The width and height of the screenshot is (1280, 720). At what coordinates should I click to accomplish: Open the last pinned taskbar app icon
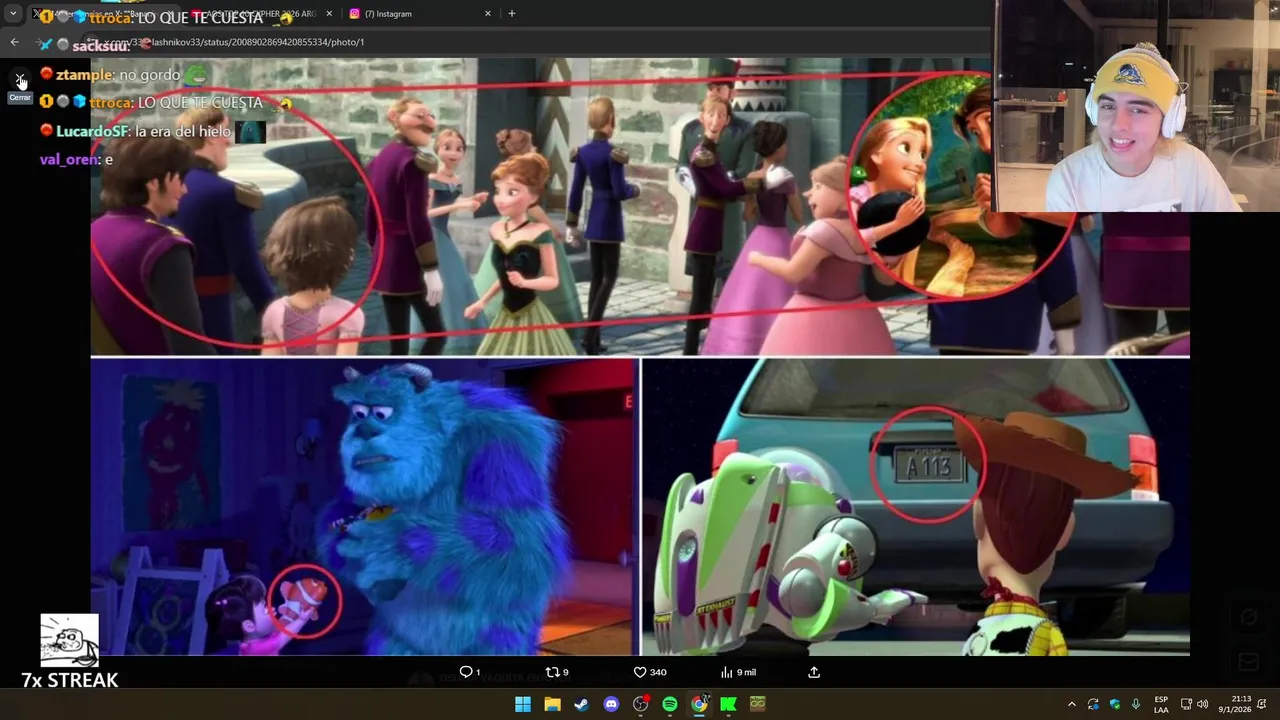[x=758, y=704]
